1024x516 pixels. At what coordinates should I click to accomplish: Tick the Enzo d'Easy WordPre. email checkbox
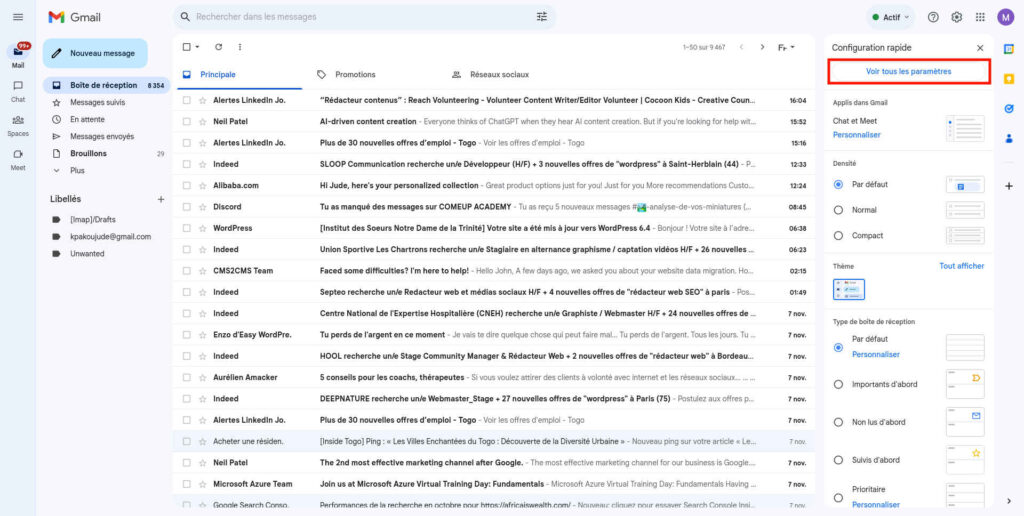(187, 335)
